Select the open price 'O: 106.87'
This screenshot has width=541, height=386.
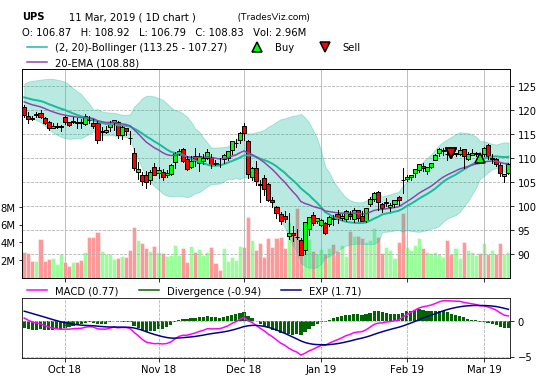(x=47, y=32)
